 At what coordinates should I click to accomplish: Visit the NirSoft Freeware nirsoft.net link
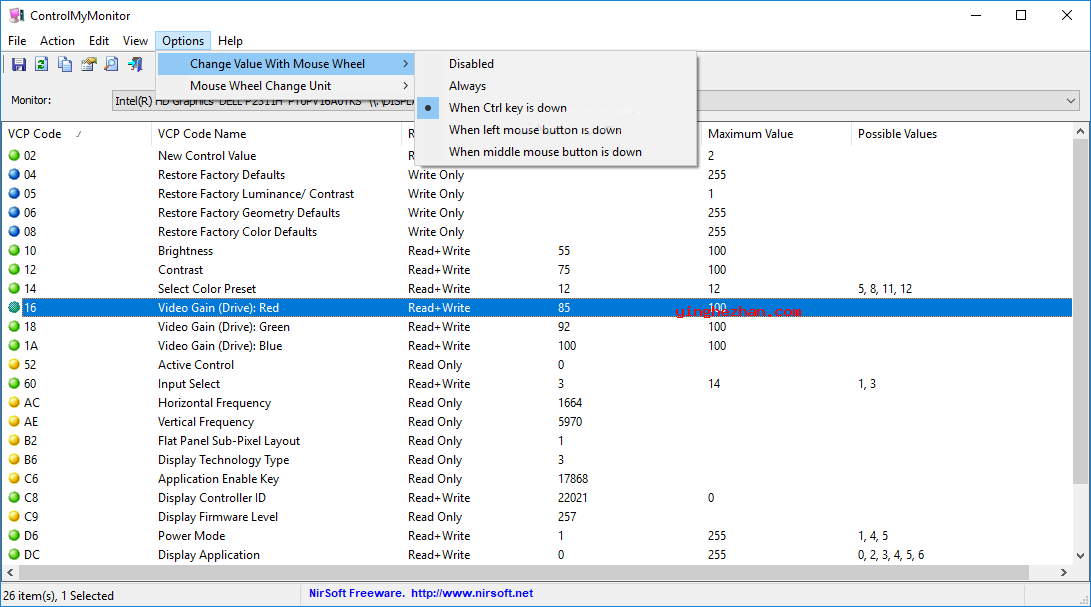pos(421,594)
